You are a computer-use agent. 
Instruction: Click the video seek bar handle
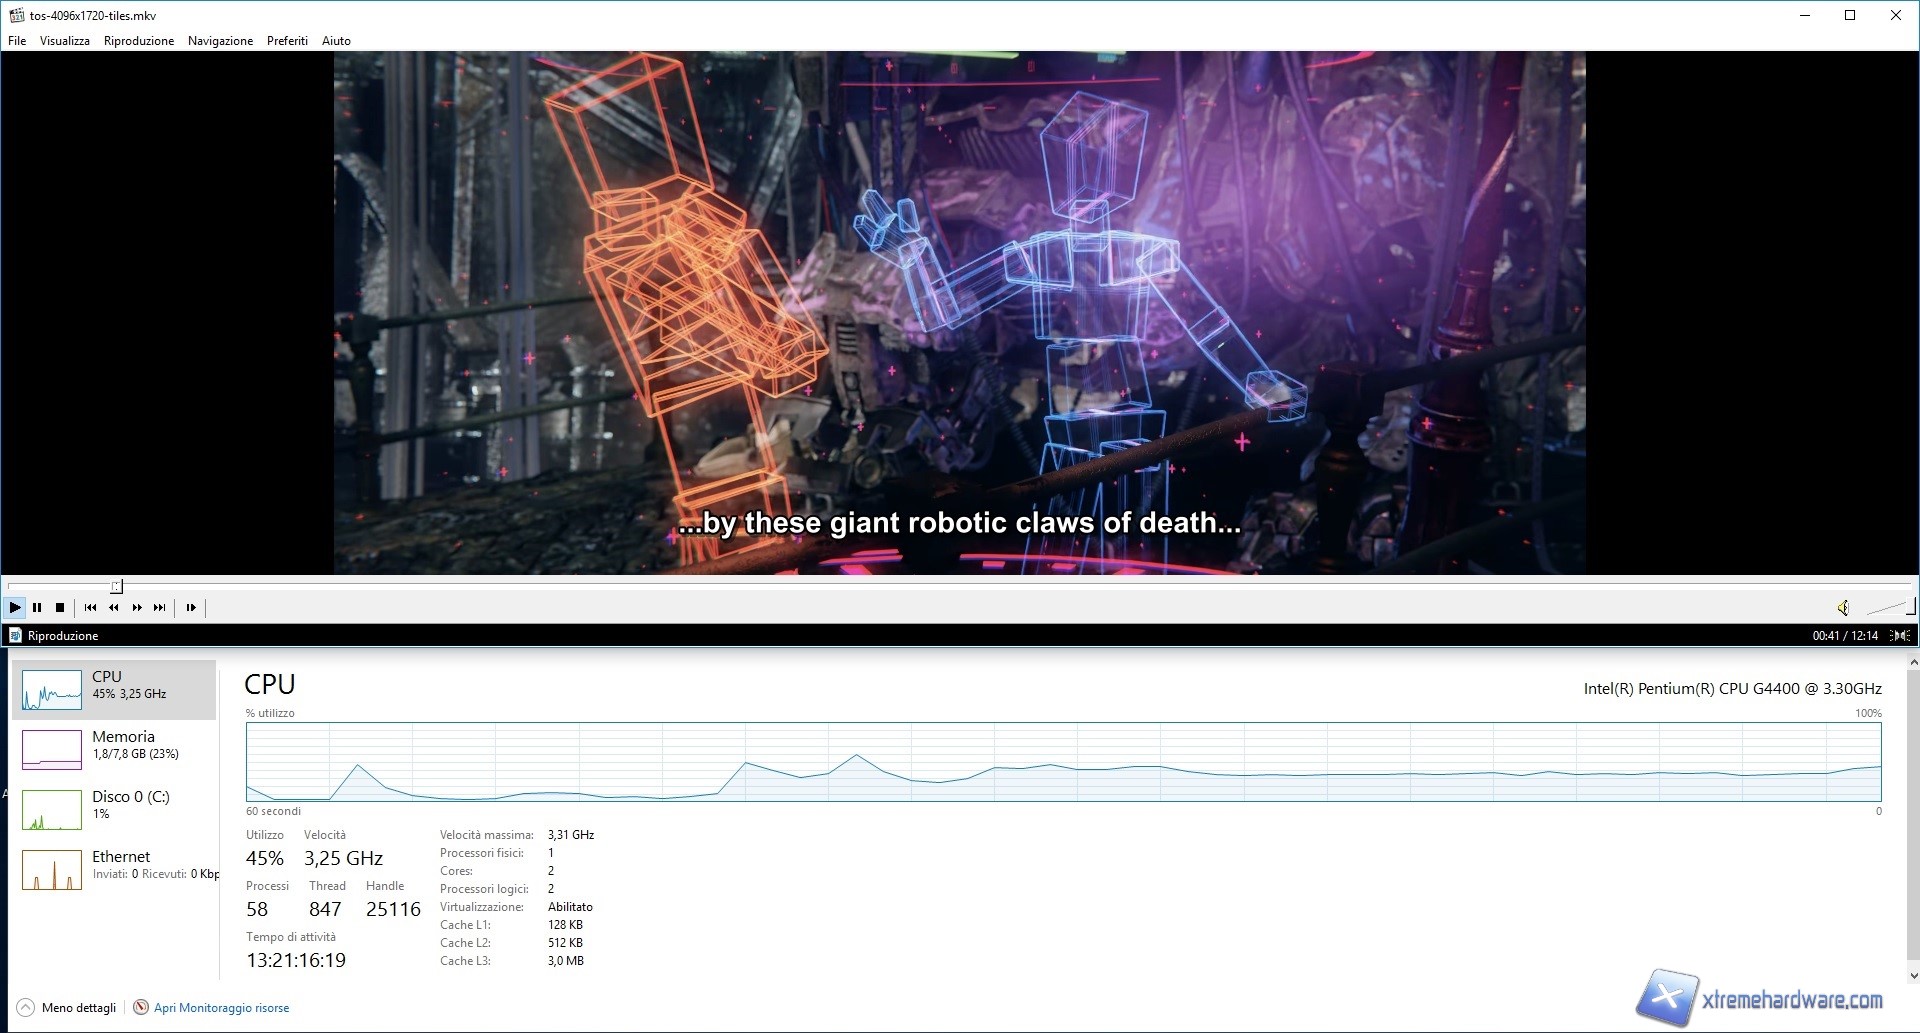(117, 586)
